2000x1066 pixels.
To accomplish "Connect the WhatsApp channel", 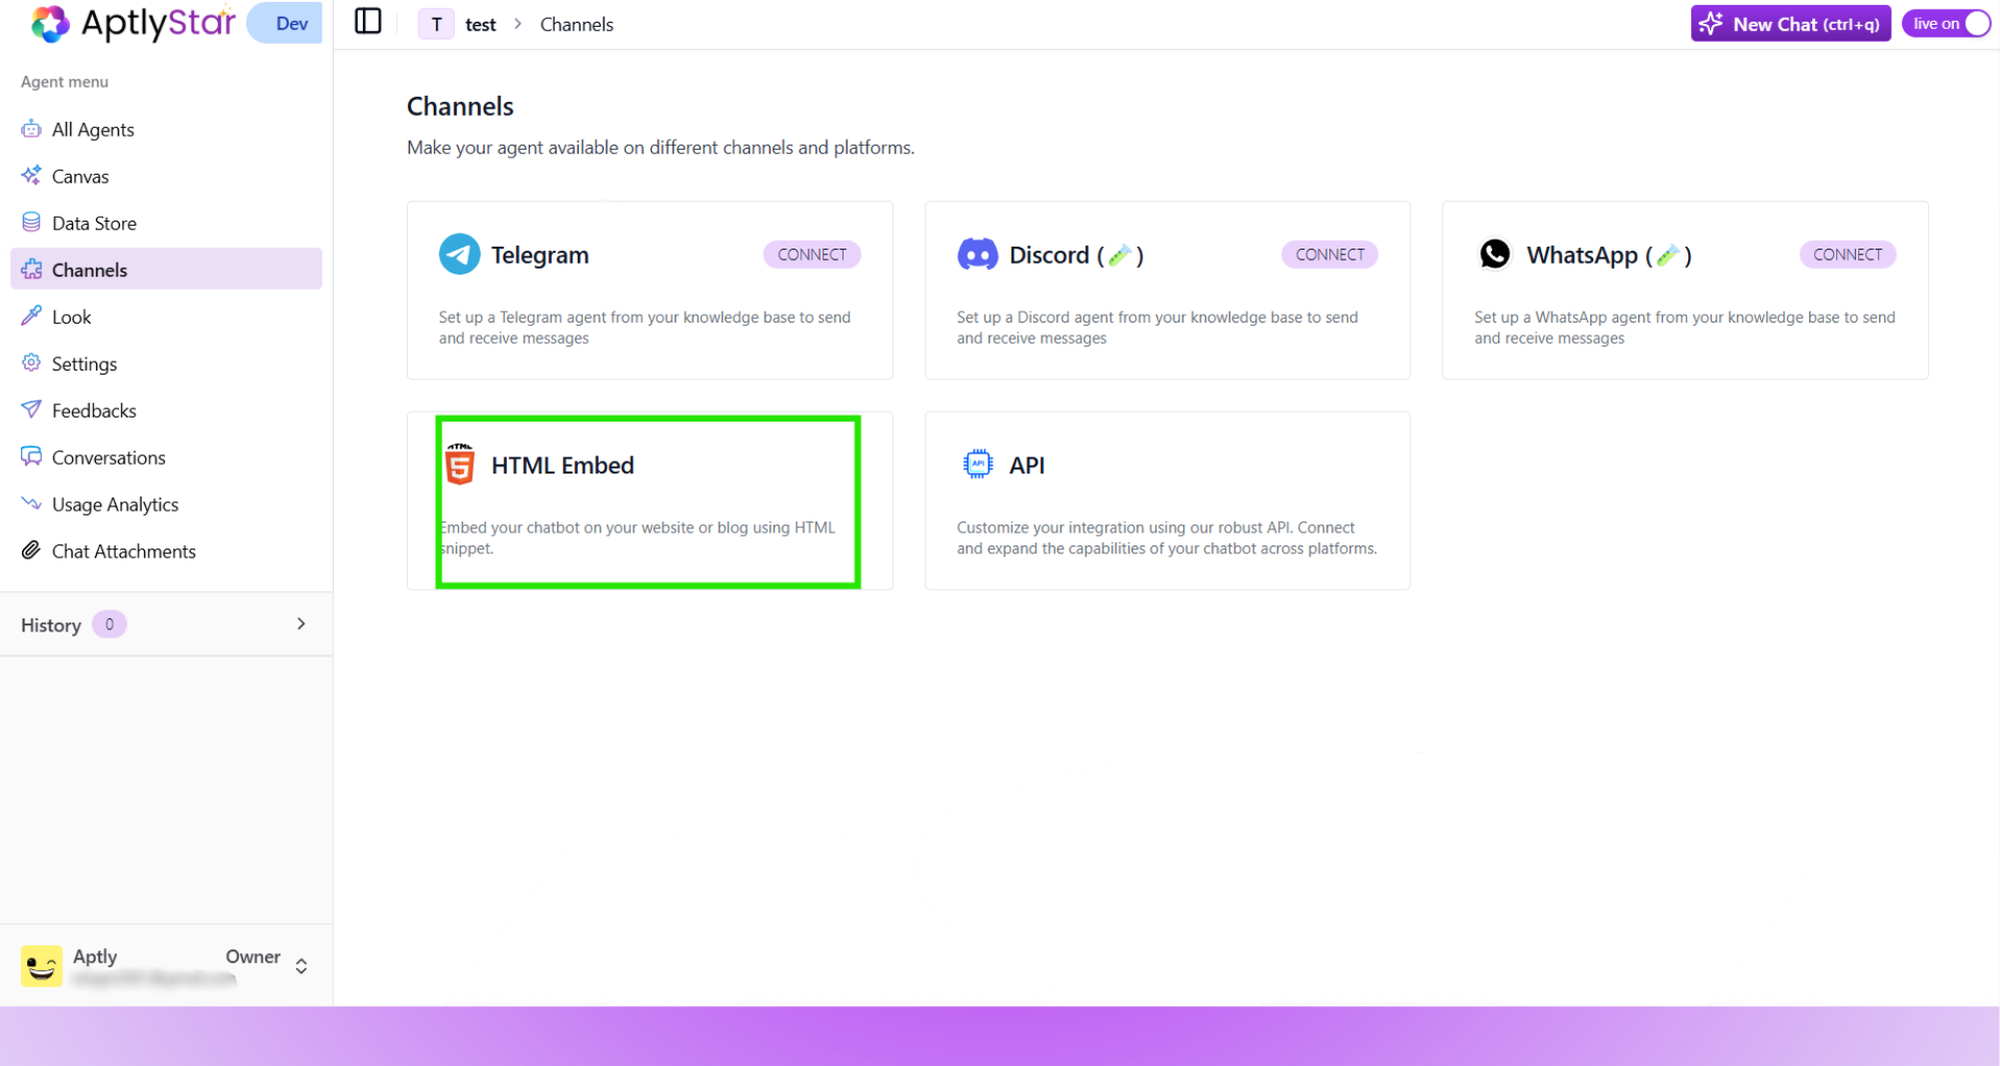I will pyautogui.click(x=1847, y=254).
